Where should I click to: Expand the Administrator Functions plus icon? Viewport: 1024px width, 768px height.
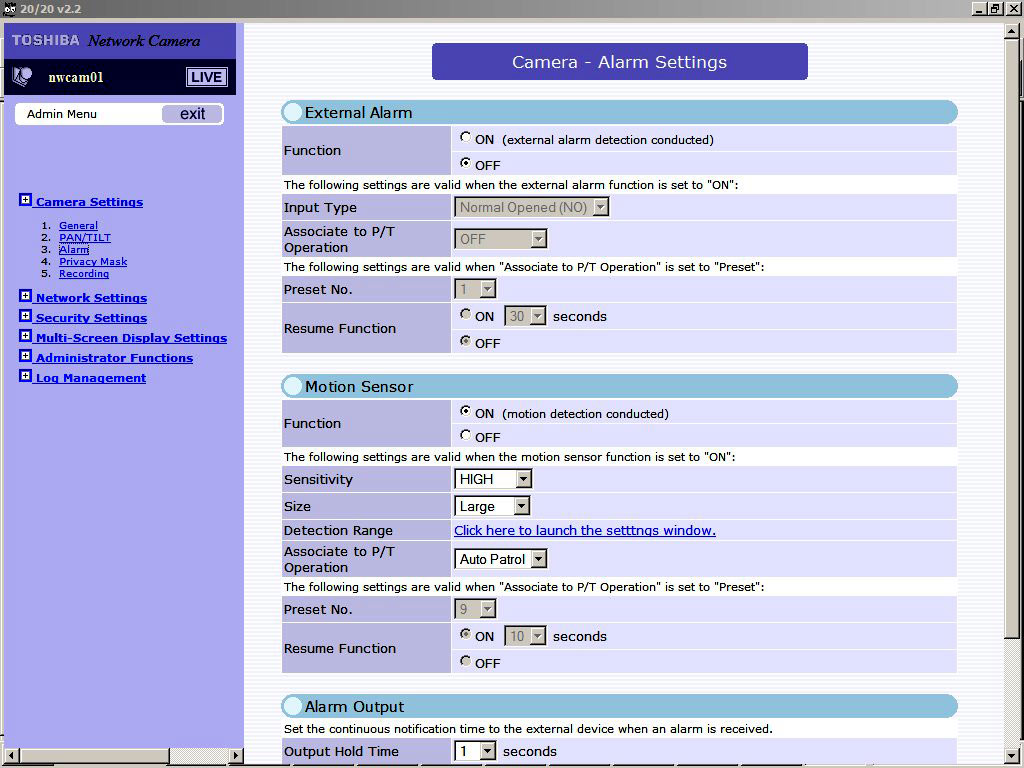[26, 357]
